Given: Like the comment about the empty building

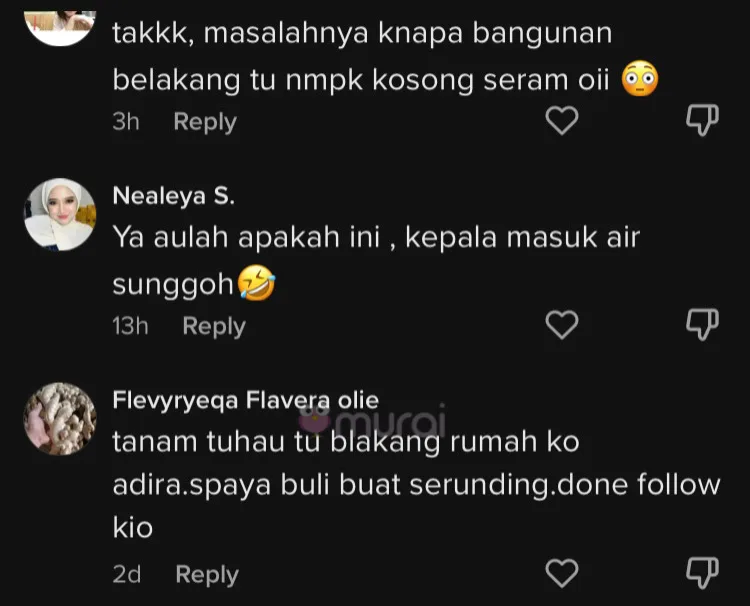Looking at the screenshot, I should [x=562, y=121].
